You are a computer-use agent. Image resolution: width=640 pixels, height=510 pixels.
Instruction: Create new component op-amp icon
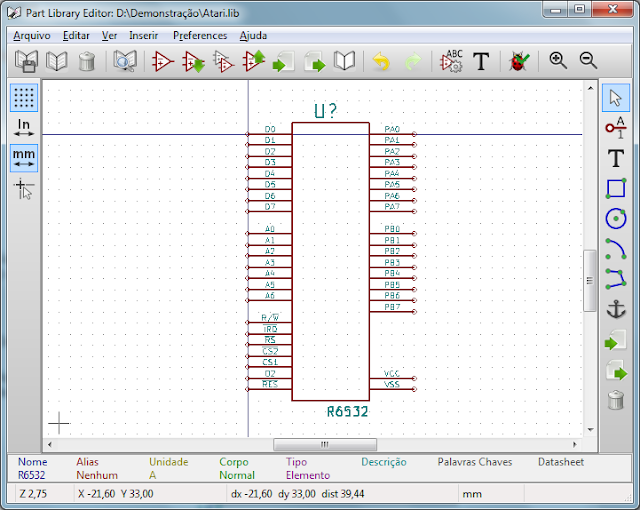(x=162, y=62)
